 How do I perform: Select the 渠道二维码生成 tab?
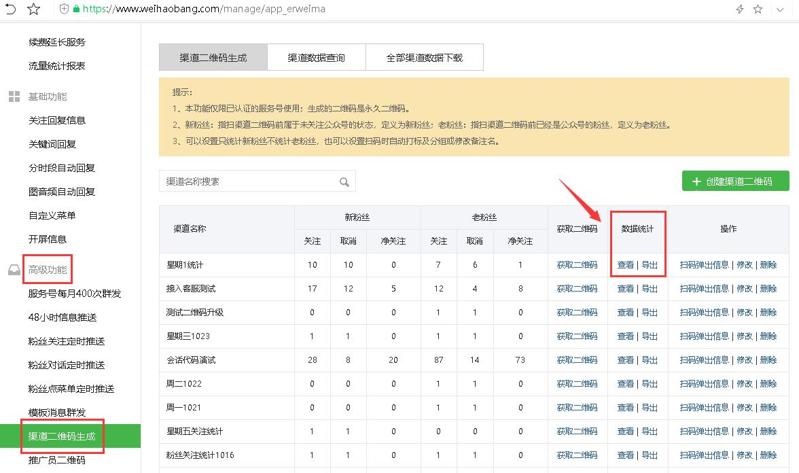click(x=213, y=58)
